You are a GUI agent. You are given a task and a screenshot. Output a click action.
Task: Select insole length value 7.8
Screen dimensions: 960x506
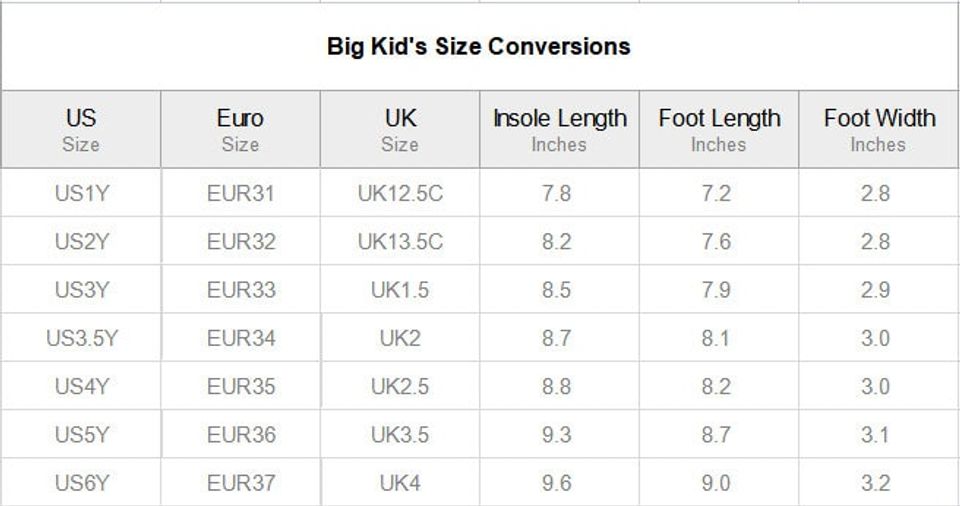pos(556,194)
